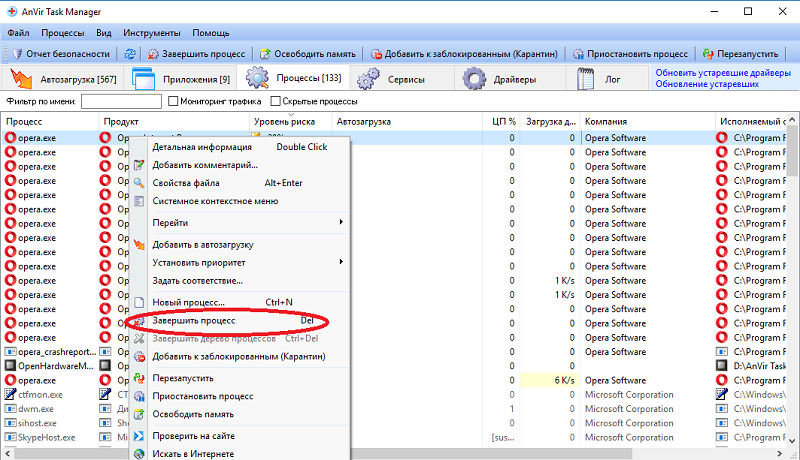Click Приостановить процесс in the toolbar
The width and height of the screenshot is (800, 460).
coord(631,54)
